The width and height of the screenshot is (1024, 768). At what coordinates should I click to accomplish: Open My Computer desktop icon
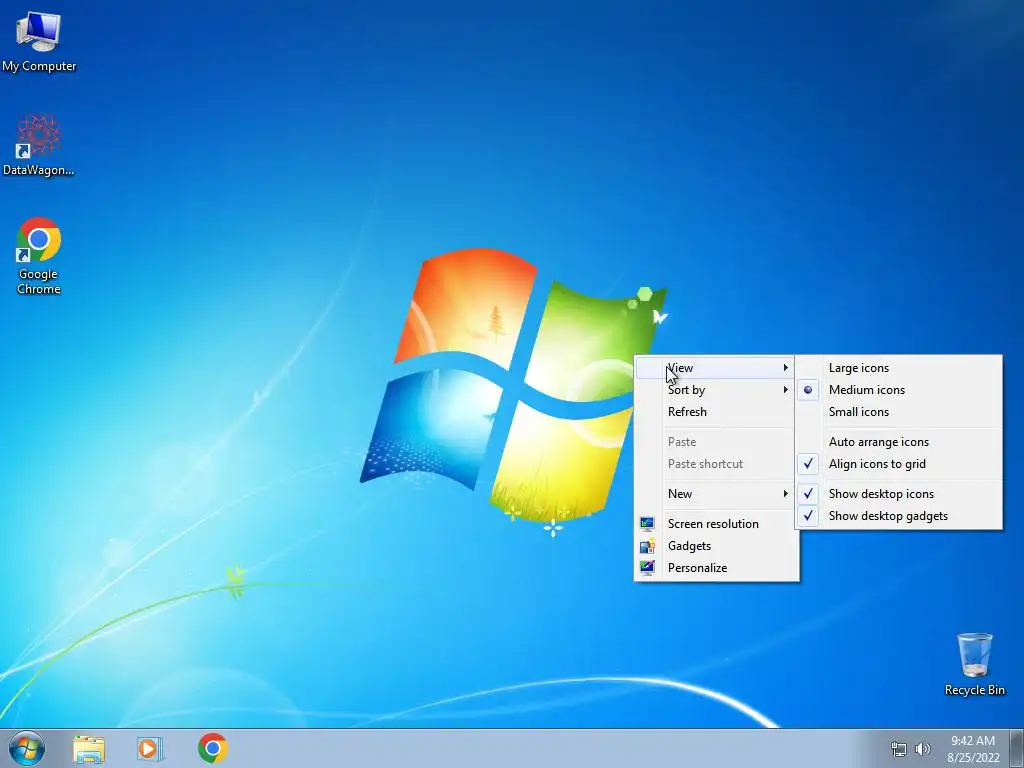pos(39,42)
